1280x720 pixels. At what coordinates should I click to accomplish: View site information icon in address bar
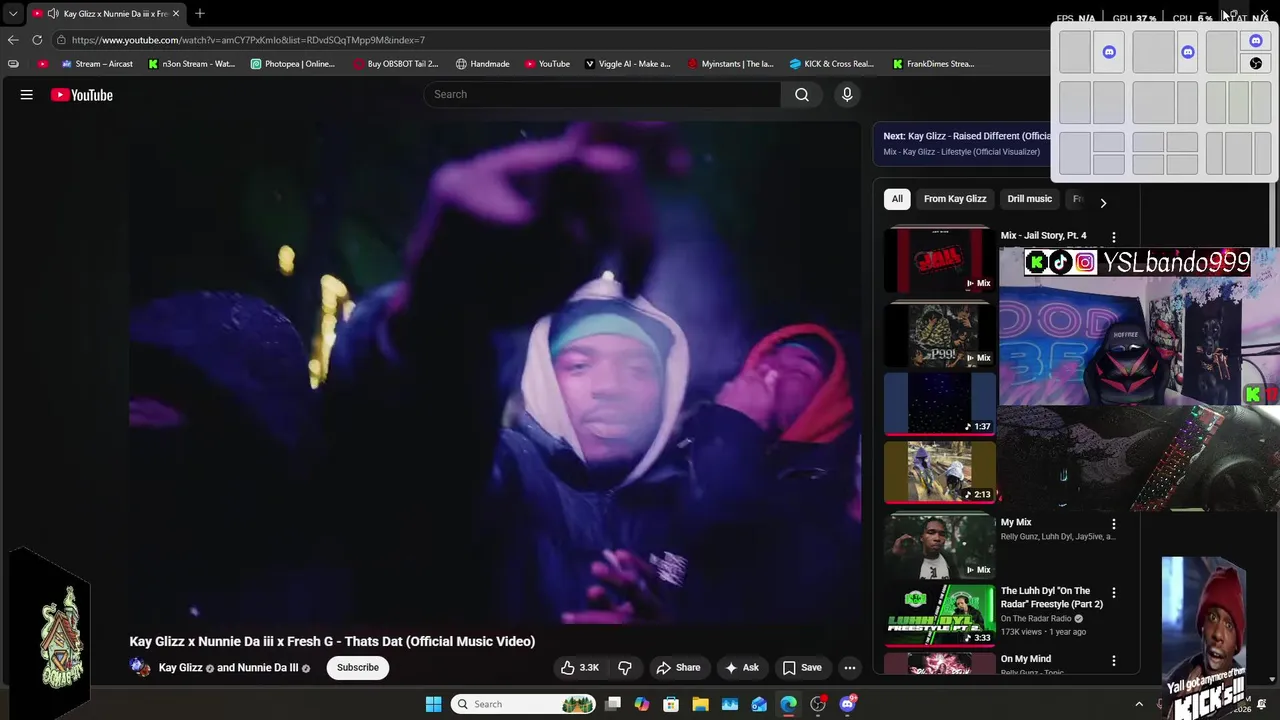61,40
